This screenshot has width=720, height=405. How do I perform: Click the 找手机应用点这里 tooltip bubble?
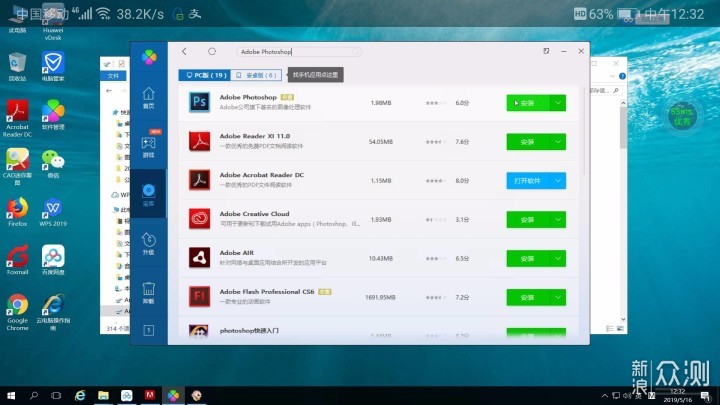click(315, 75)
